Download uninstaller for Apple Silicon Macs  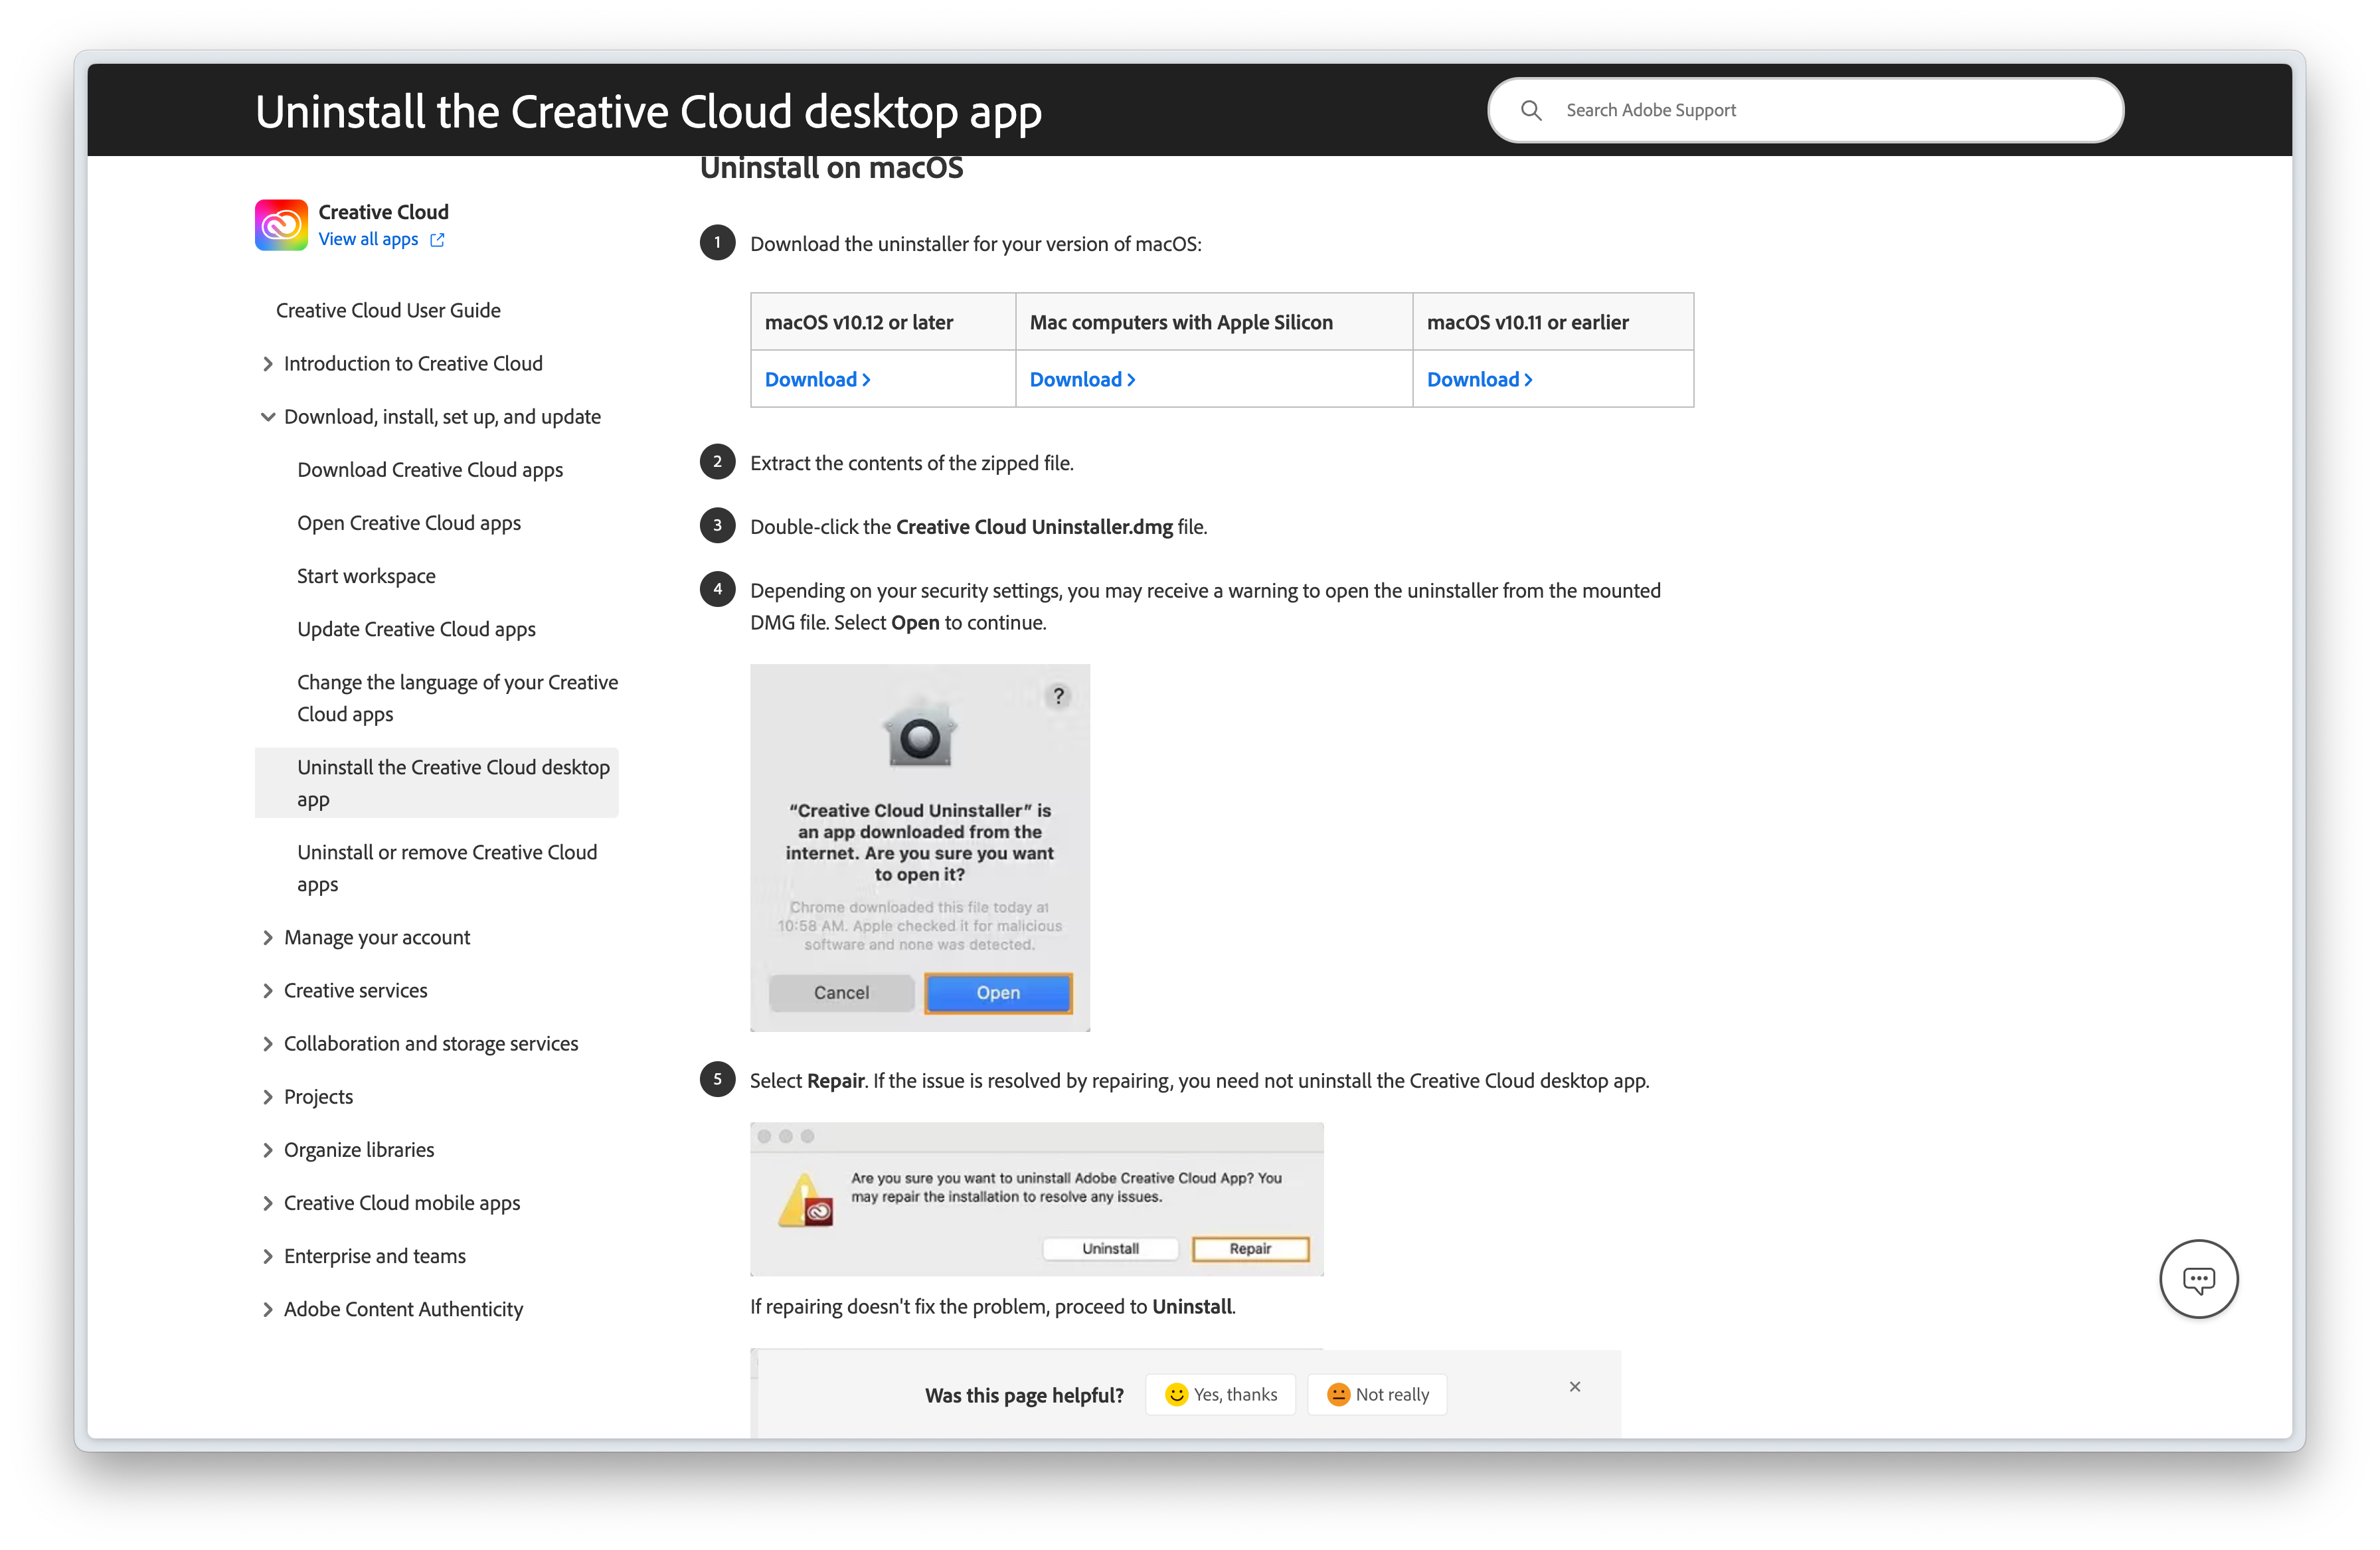coord(1082,380)
